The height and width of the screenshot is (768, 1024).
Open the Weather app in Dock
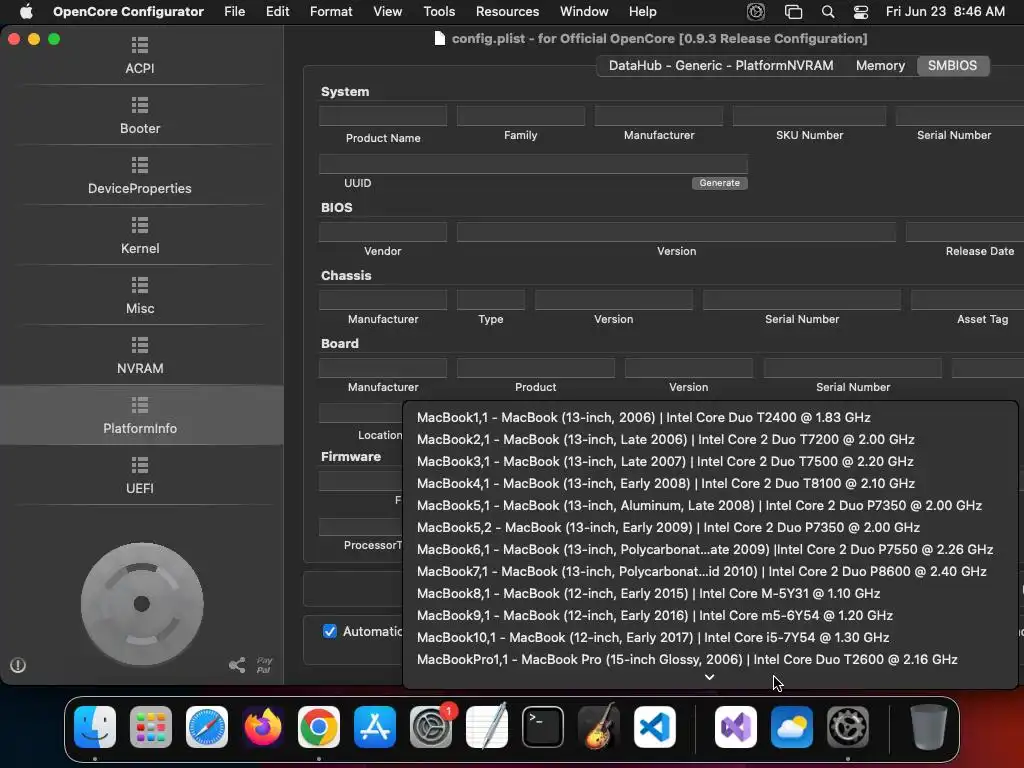(792, 727)
